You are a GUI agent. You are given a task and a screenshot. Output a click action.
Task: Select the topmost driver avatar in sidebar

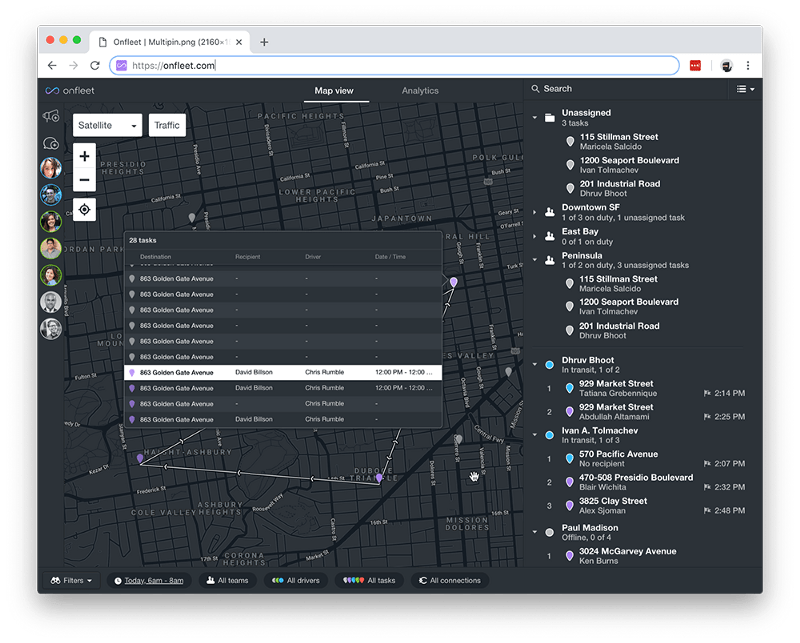pos(51,168)
